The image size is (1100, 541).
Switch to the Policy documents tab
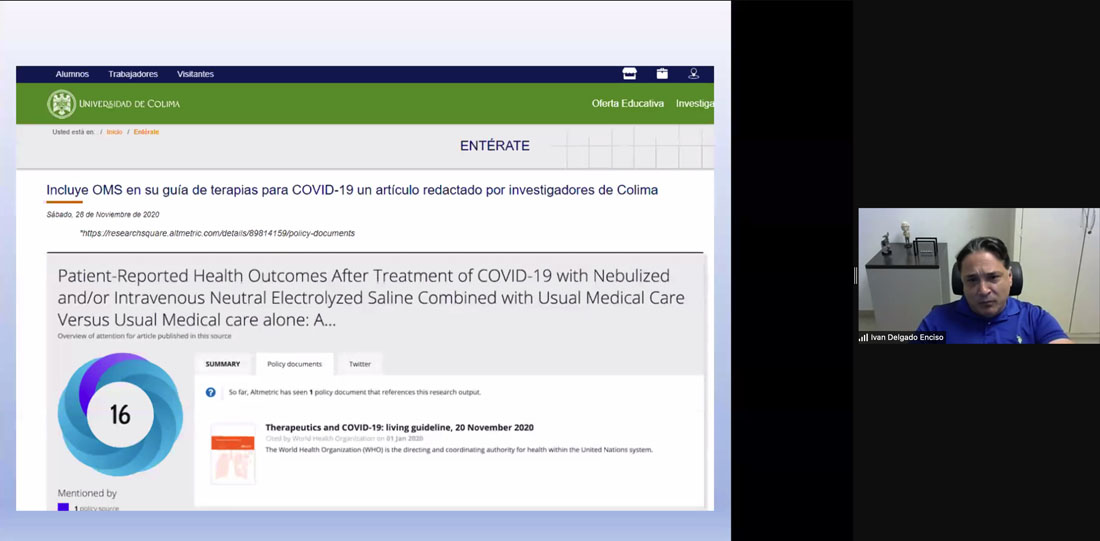pos(295,363)
